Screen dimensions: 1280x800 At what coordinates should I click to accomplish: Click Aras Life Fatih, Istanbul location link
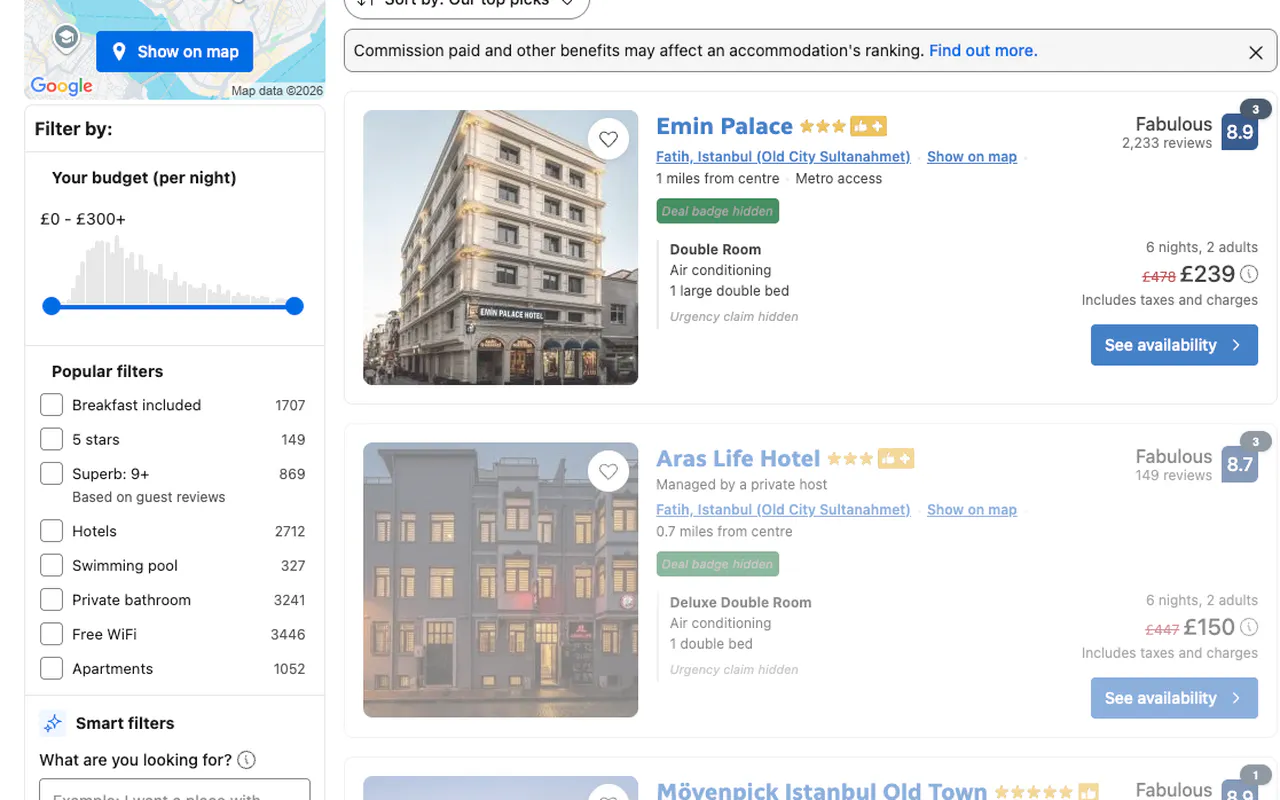783,510
